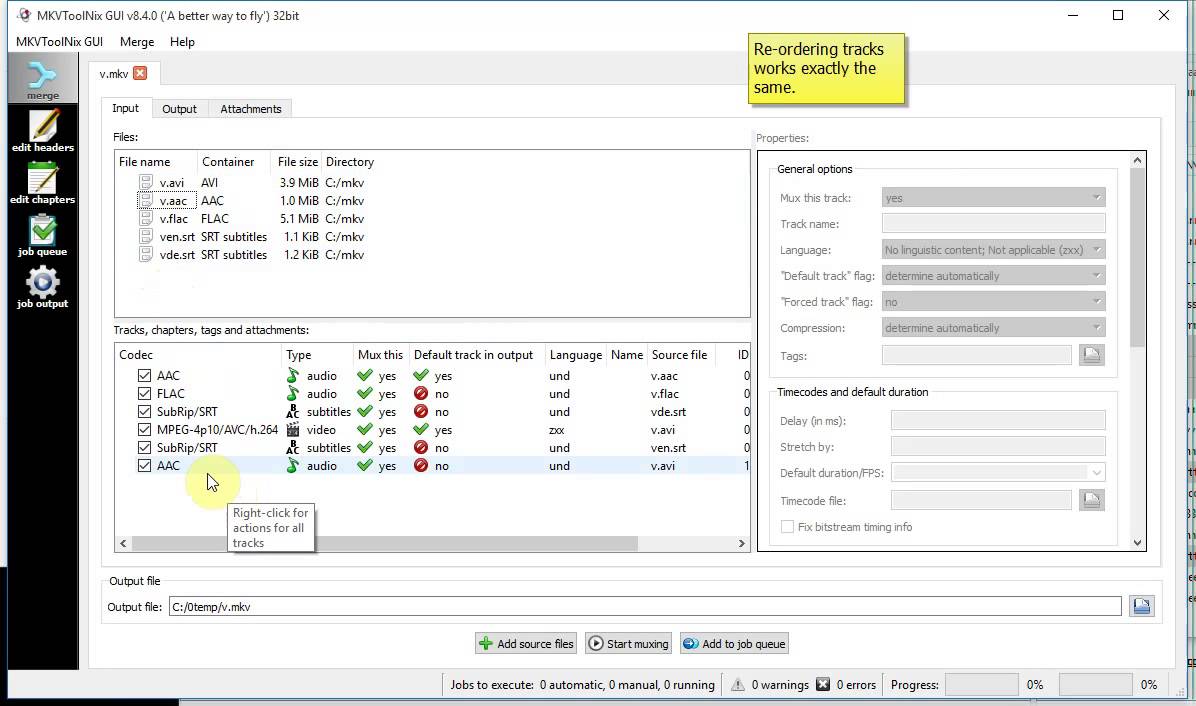Sort tracks by Language column header
The image size is (1196, 706).
575,355
